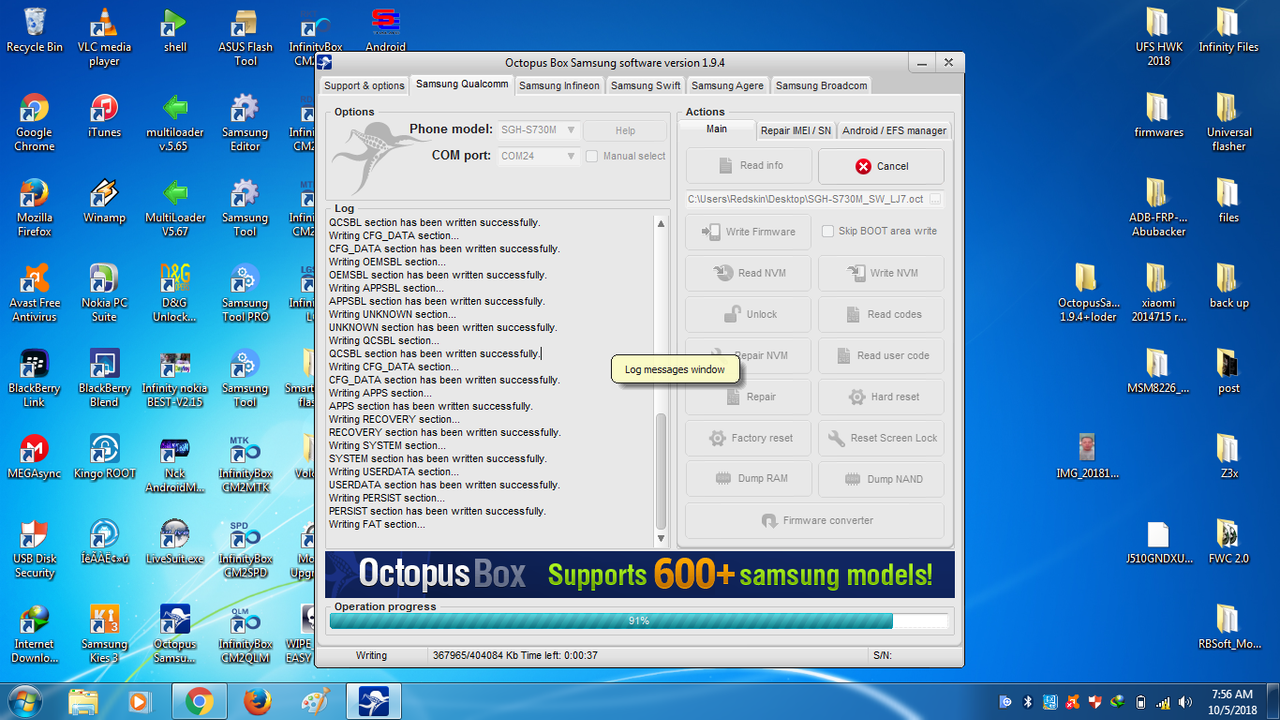Open Windows Media Player from the taskbar
The height and width of the screenshot is (720, 1280).
[x=140, y=701]
